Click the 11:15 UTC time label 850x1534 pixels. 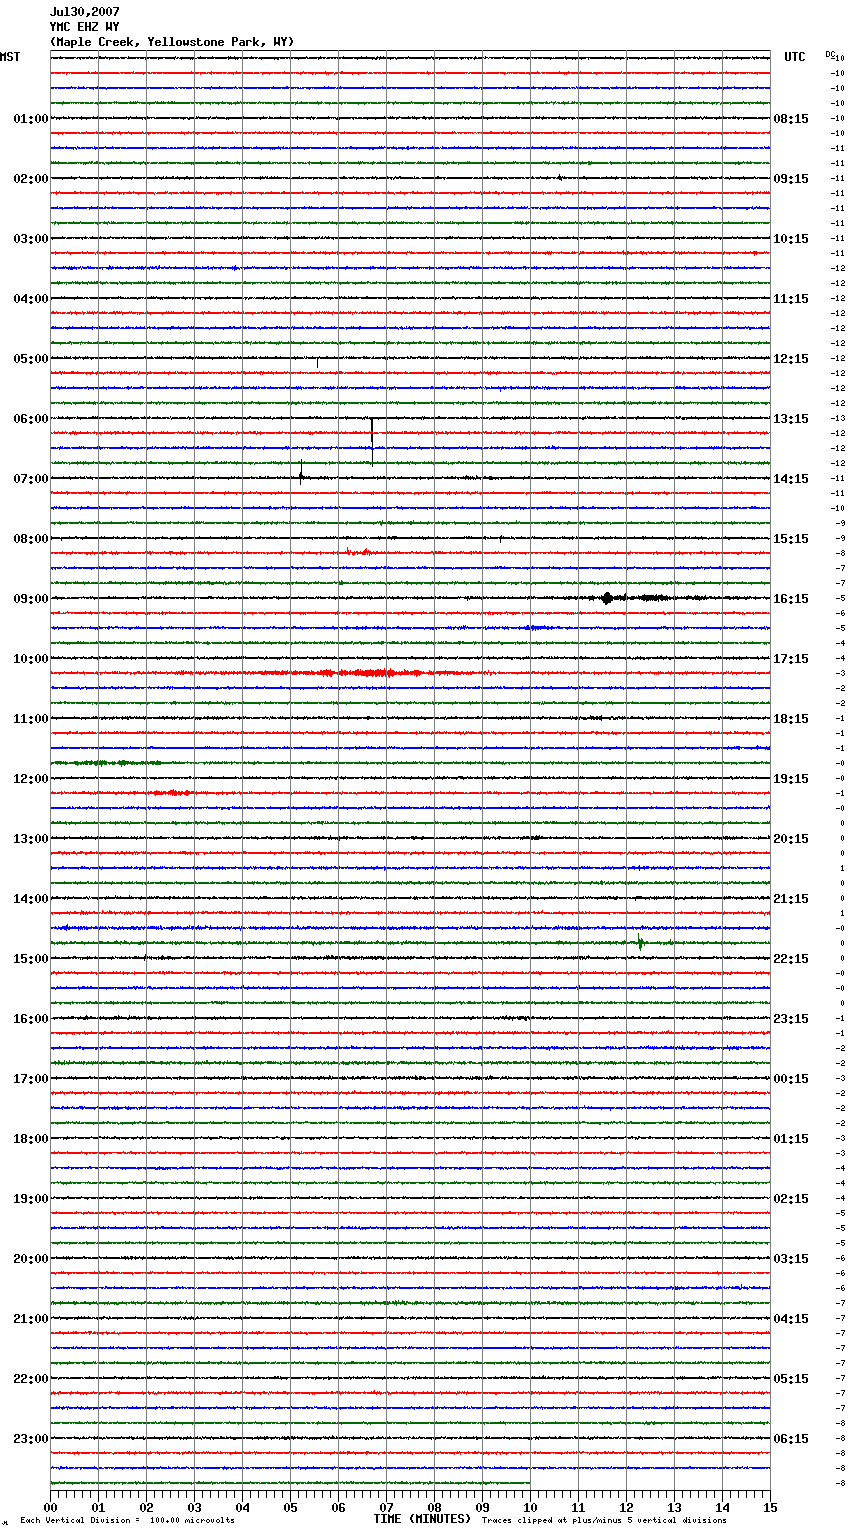(x=791, y=299)
